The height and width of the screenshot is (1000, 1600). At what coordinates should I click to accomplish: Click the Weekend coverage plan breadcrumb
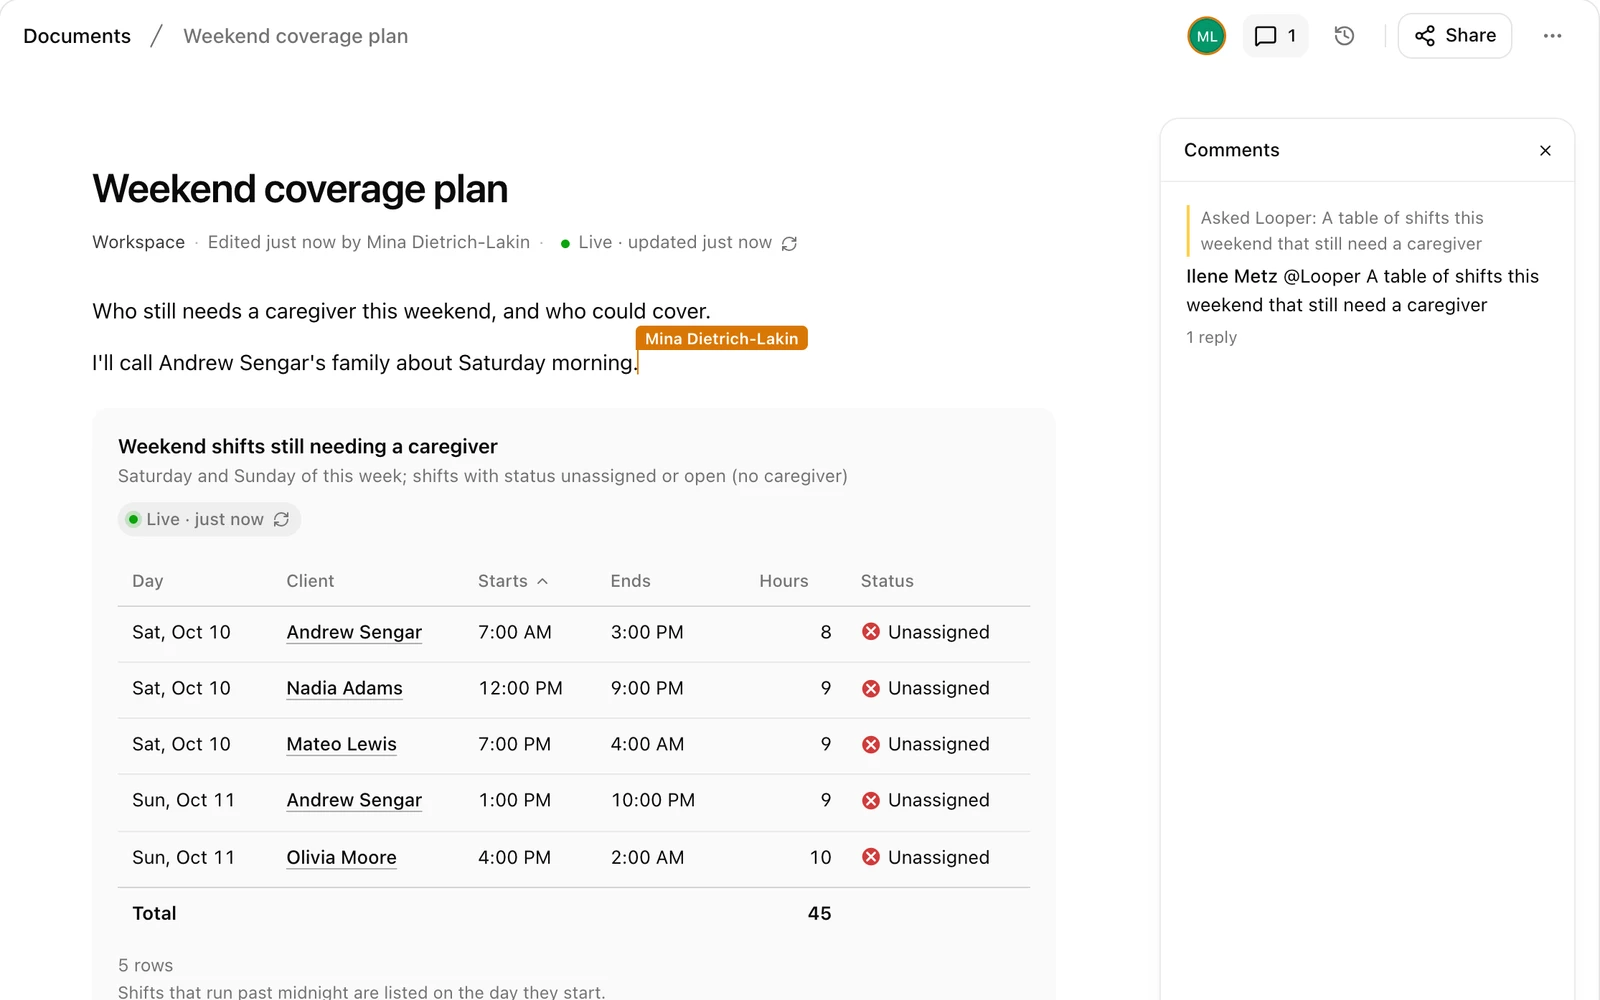click(296, 36)
